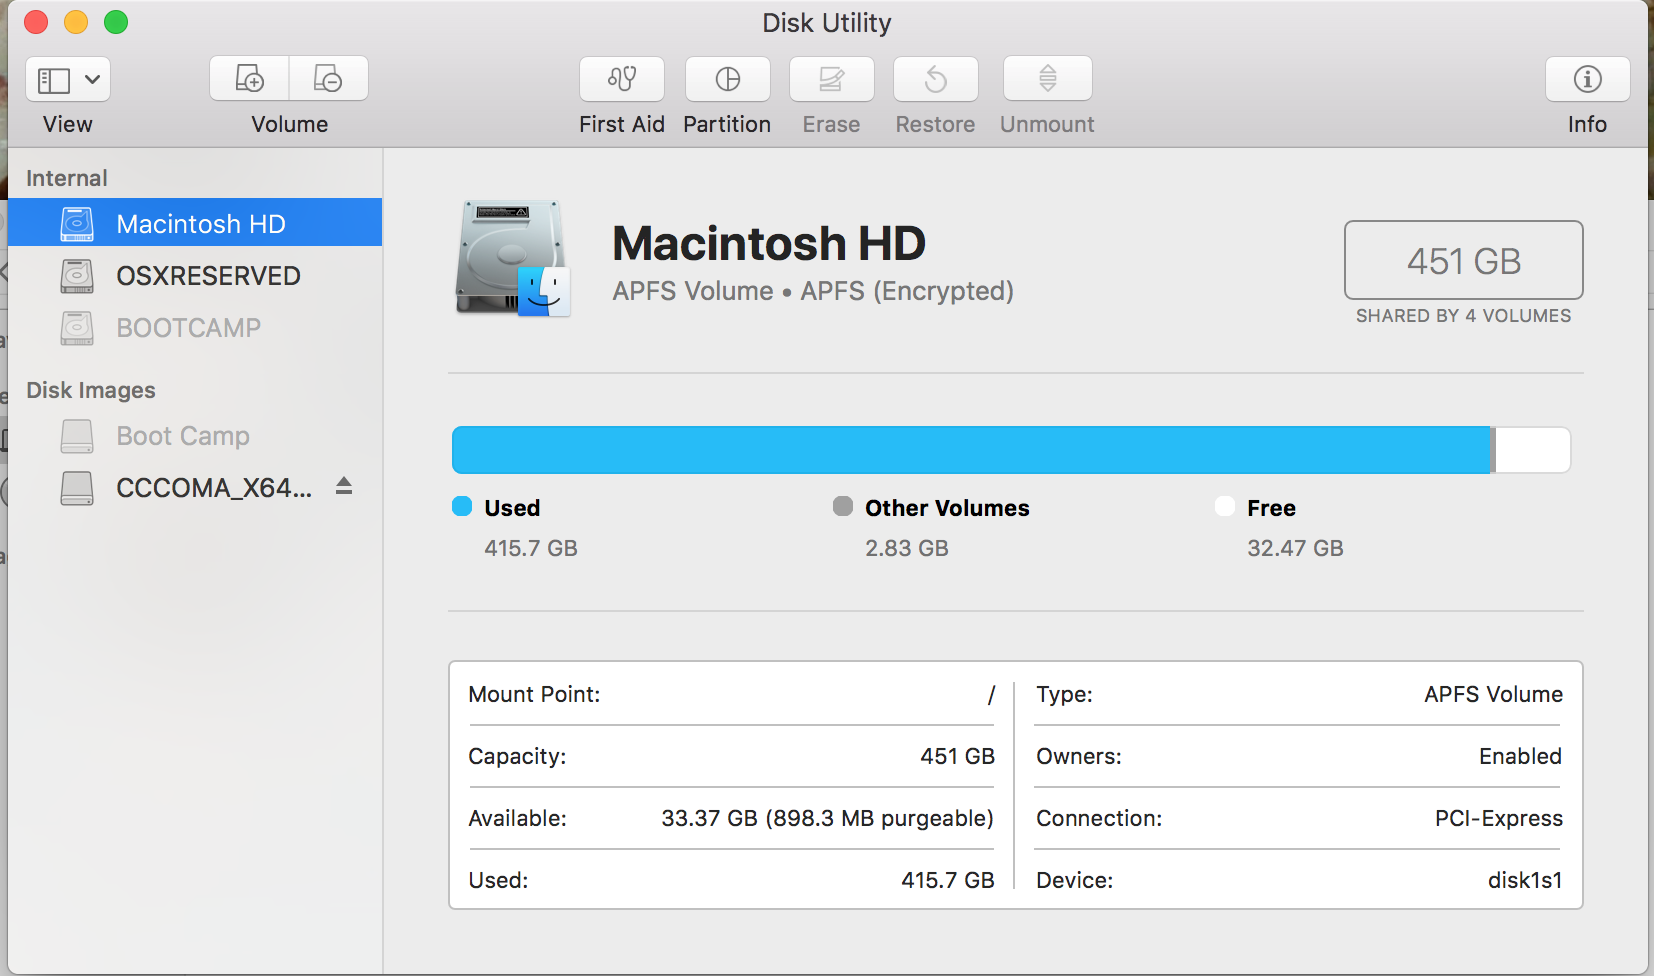Close the Disk Utility window
This screenshot has width=1654, height=976.
point(36,22)
